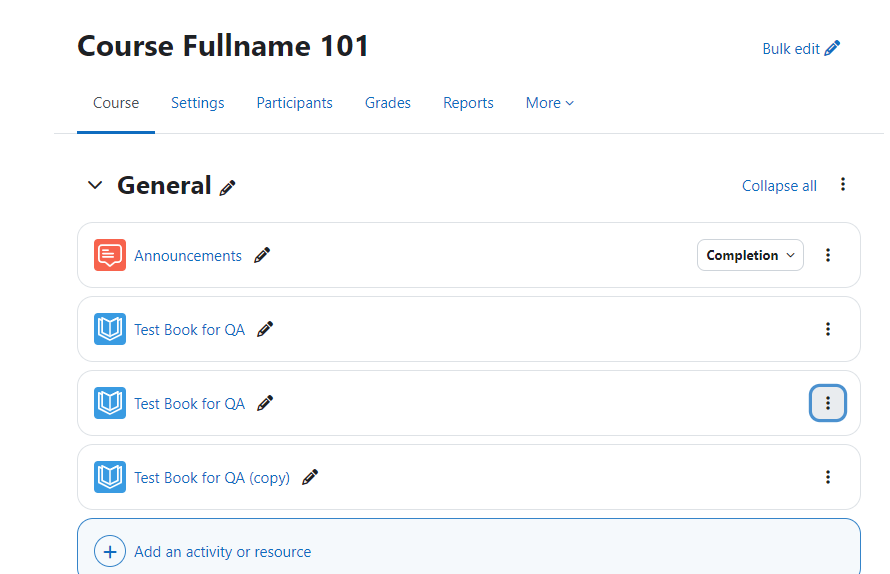Collapse the General section using its chevron
Screen dimensions: 890x574
[x=95, y=185]
